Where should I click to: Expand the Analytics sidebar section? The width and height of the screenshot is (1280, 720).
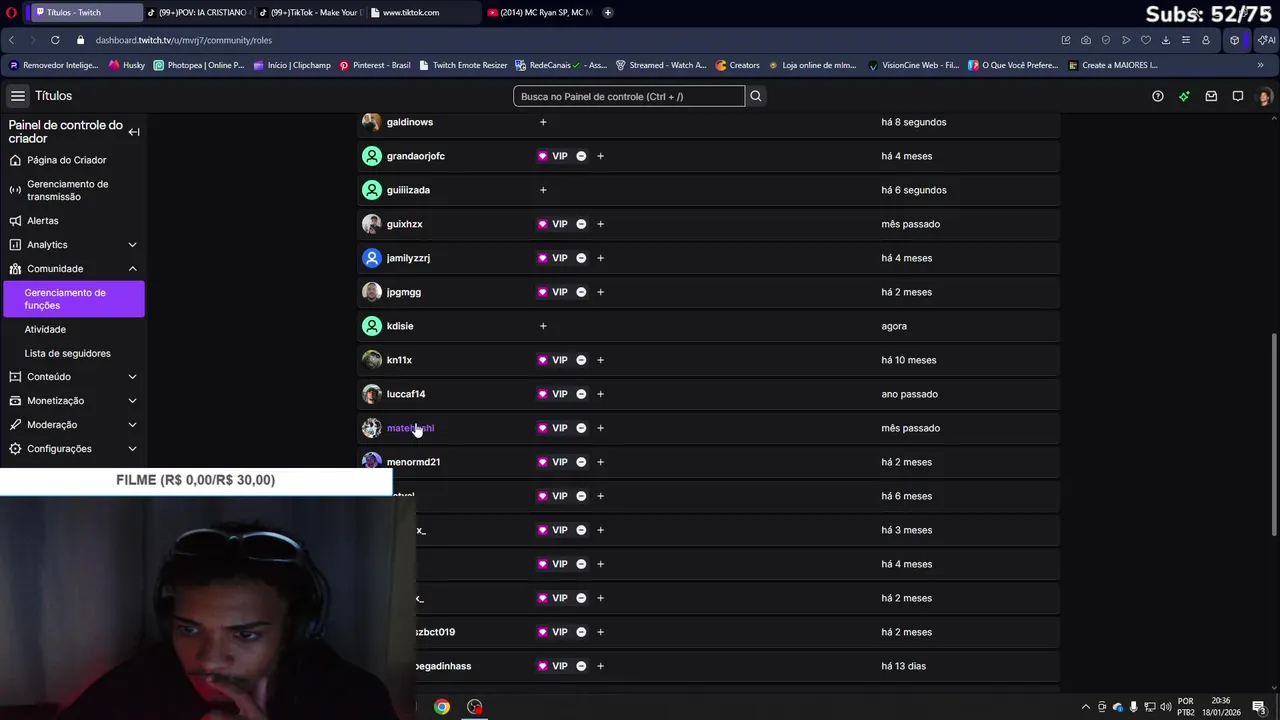[x=132, y=245]
